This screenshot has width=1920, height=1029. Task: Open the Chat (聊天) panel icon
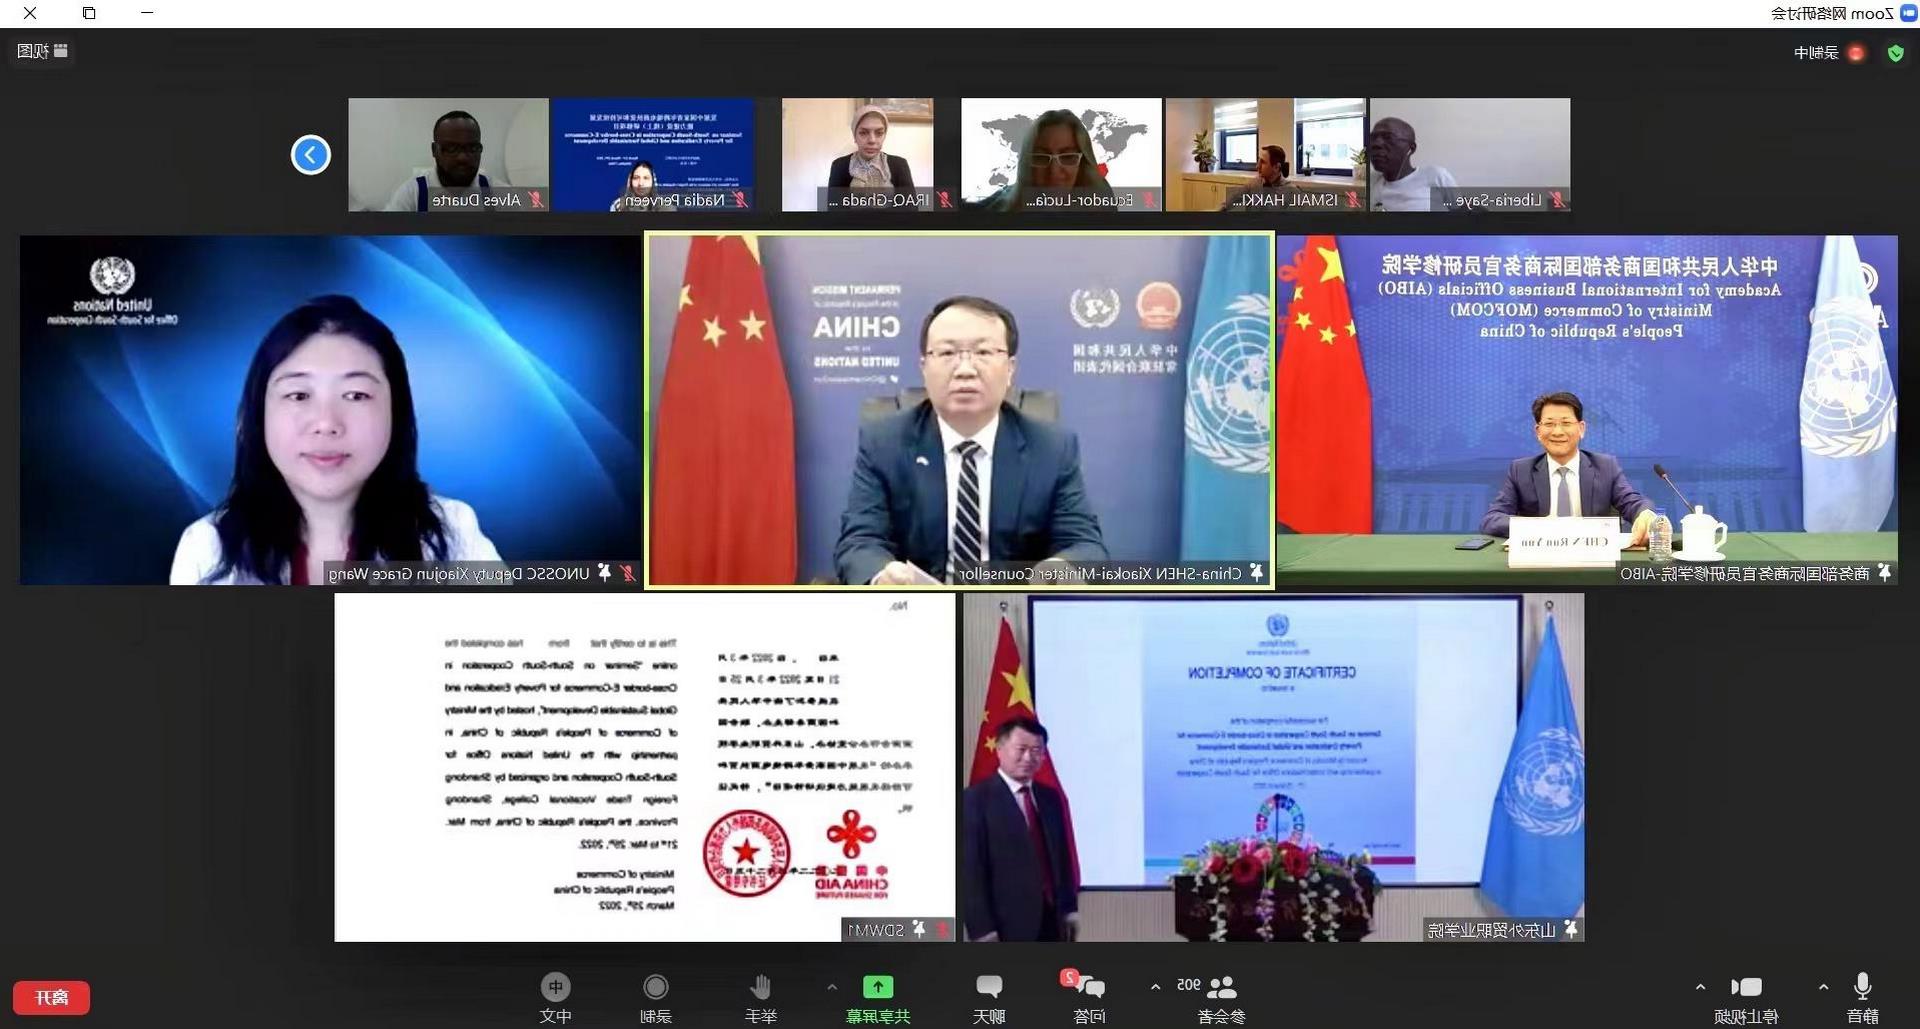tap(989, 987)
